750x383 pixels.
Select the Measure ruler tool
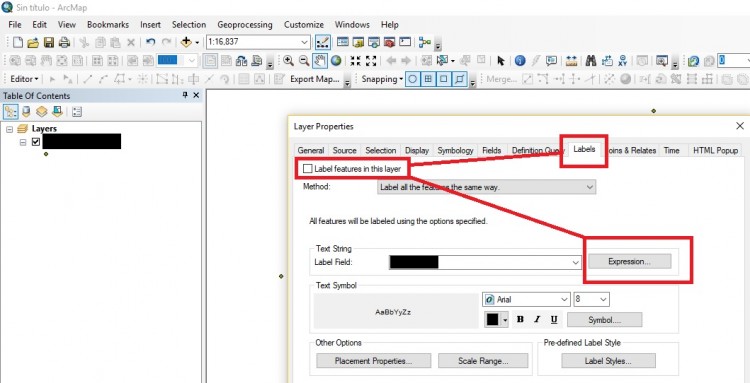[x=571, y=61]
